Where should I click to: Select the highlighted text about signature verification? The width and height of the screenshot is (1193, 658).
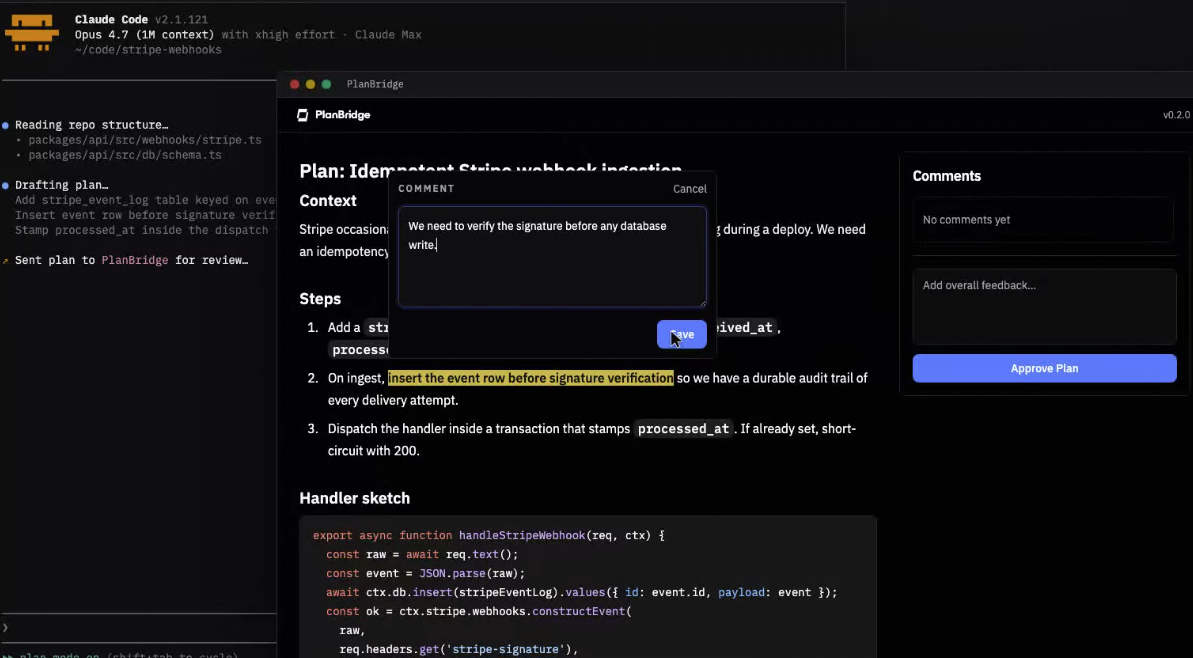(x=530, y=377)
